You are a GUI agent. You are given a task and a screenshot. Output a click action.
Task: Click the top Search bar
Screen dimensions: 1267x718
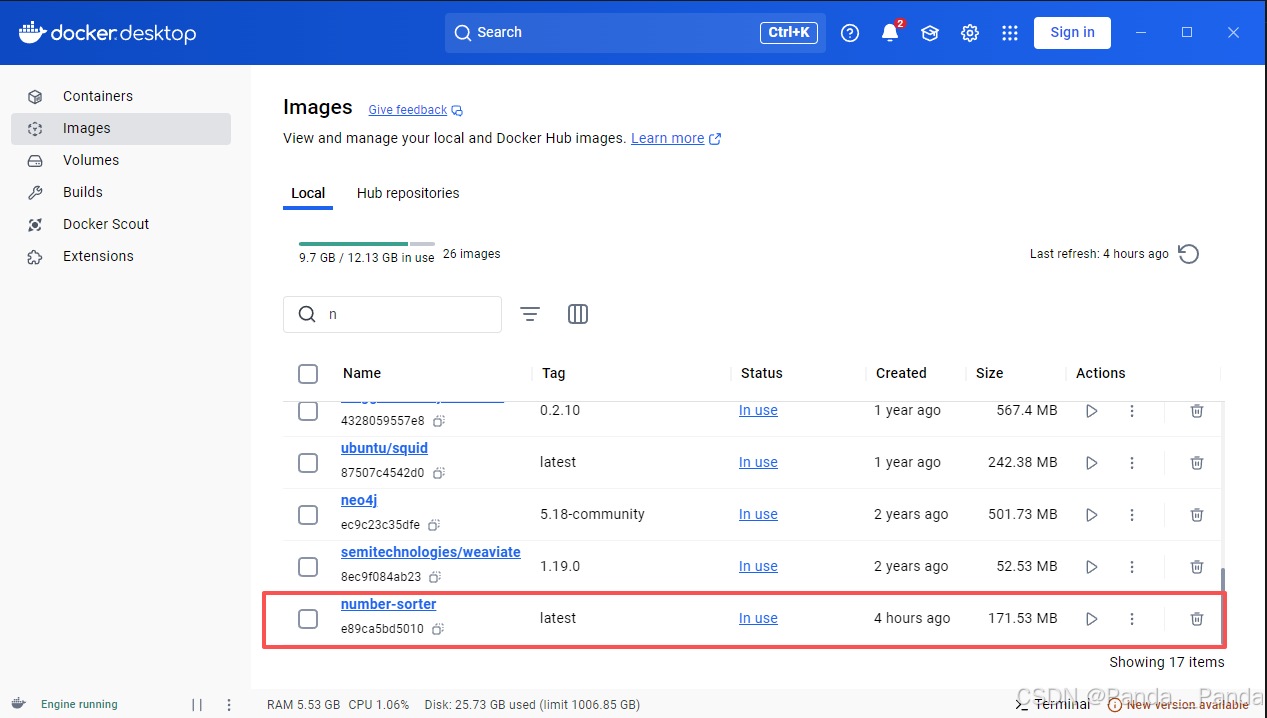coord(635,33)
